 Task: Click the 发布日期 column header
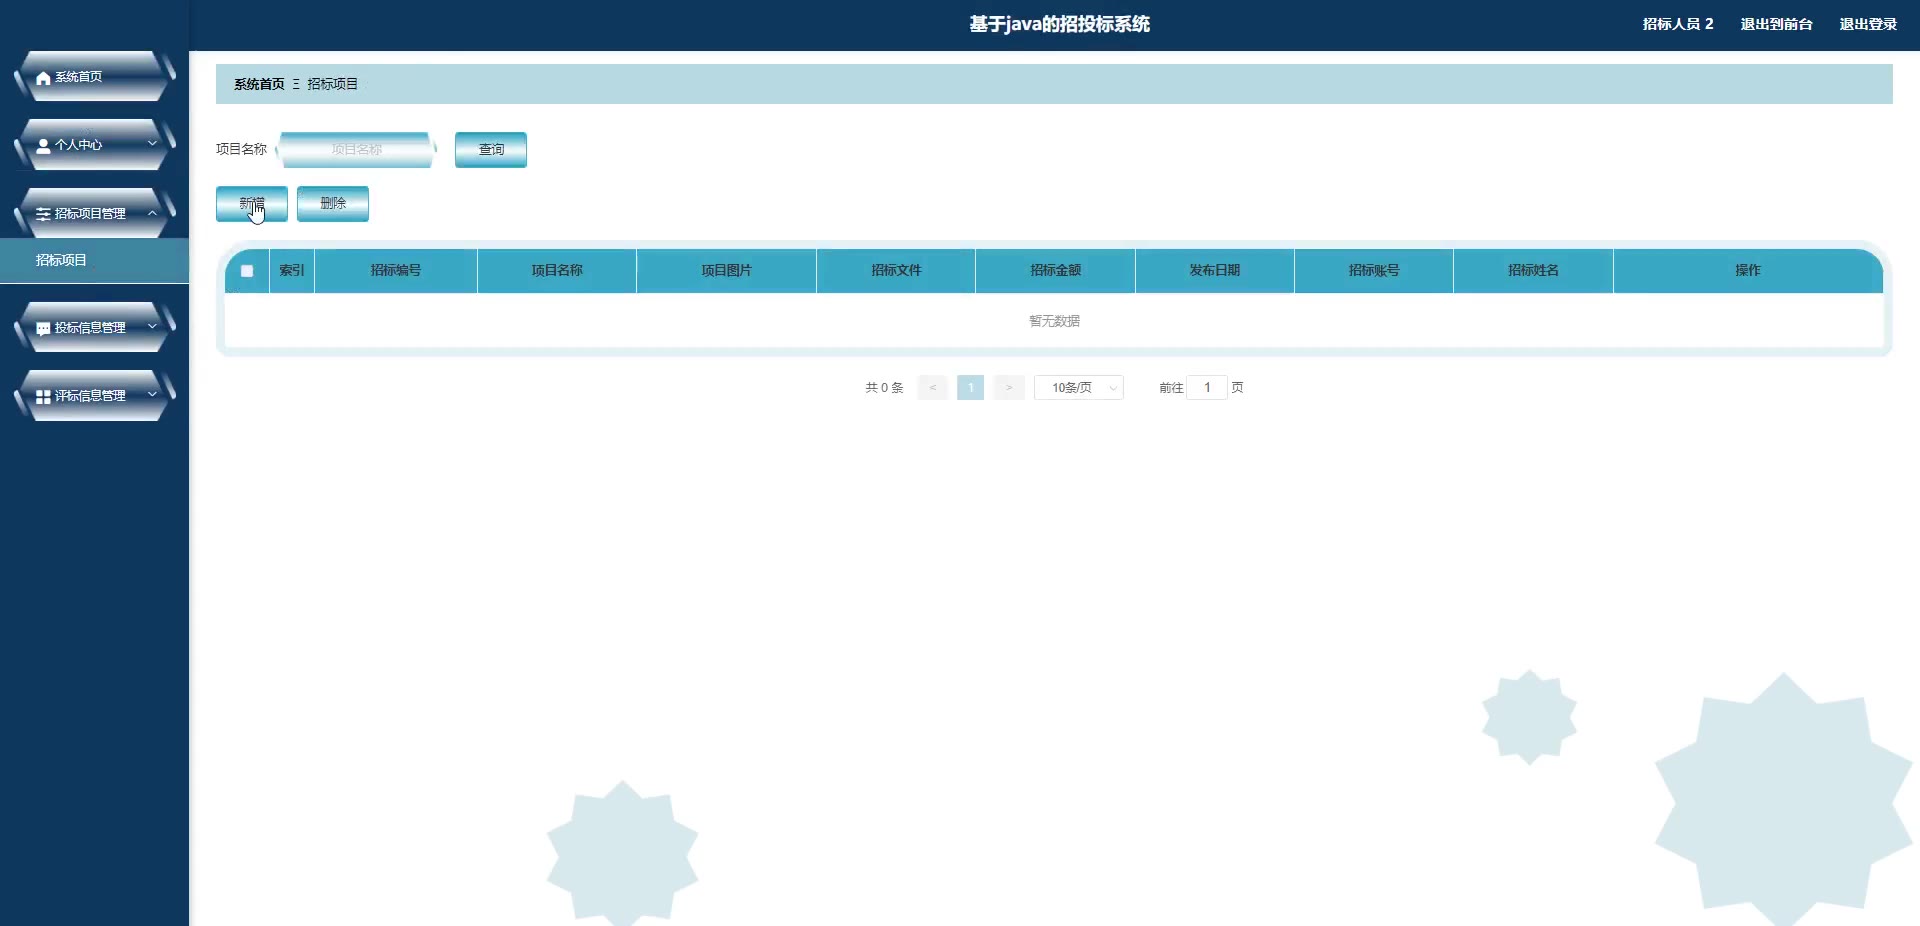click(x=1215, y=271)
